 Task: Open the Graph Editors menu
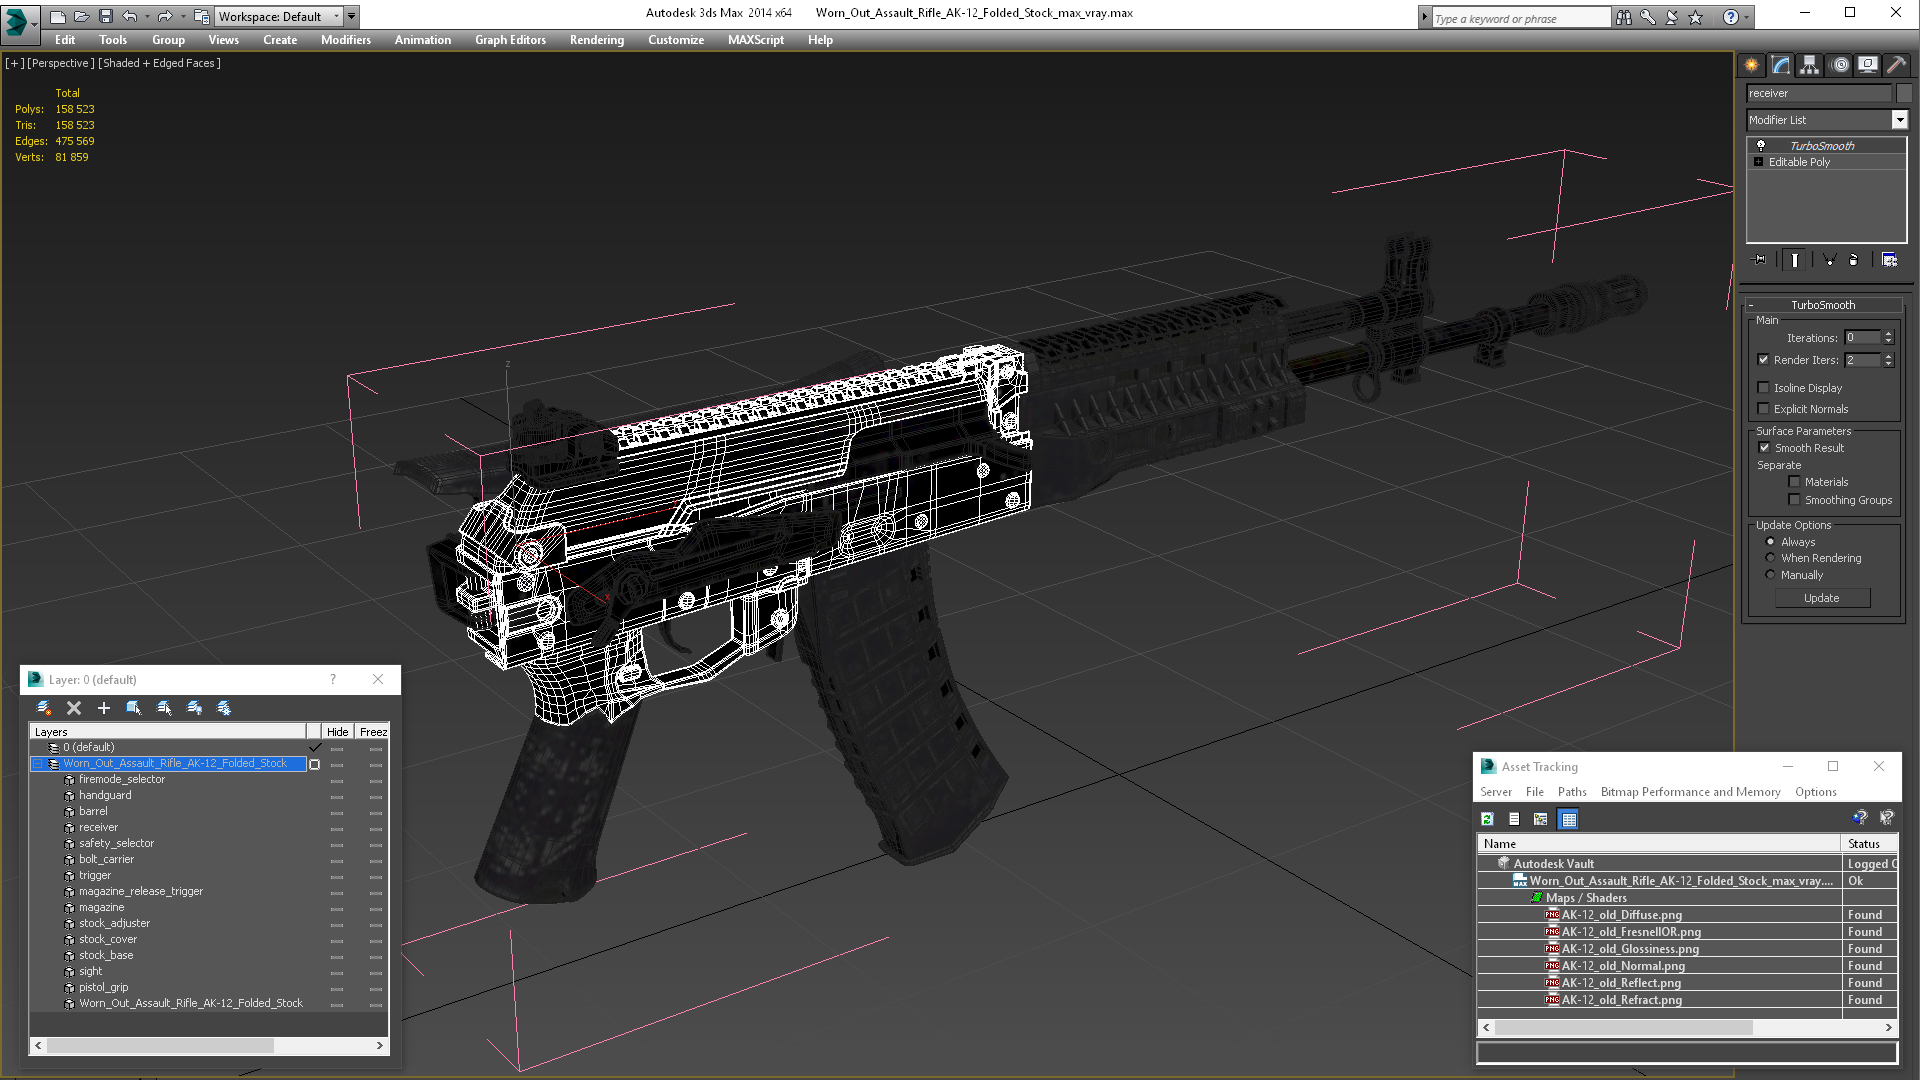coord(510,40)
